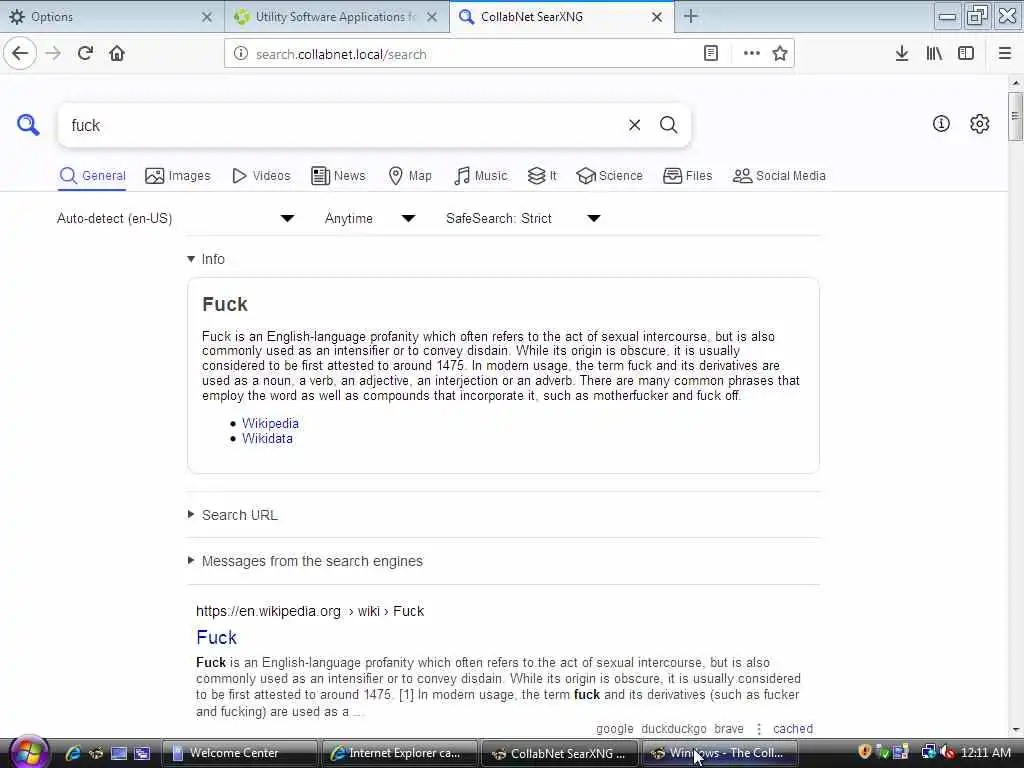The image size is (1024, 768).
Task: Toggle reader view in address bar
Action: [711, 54]
